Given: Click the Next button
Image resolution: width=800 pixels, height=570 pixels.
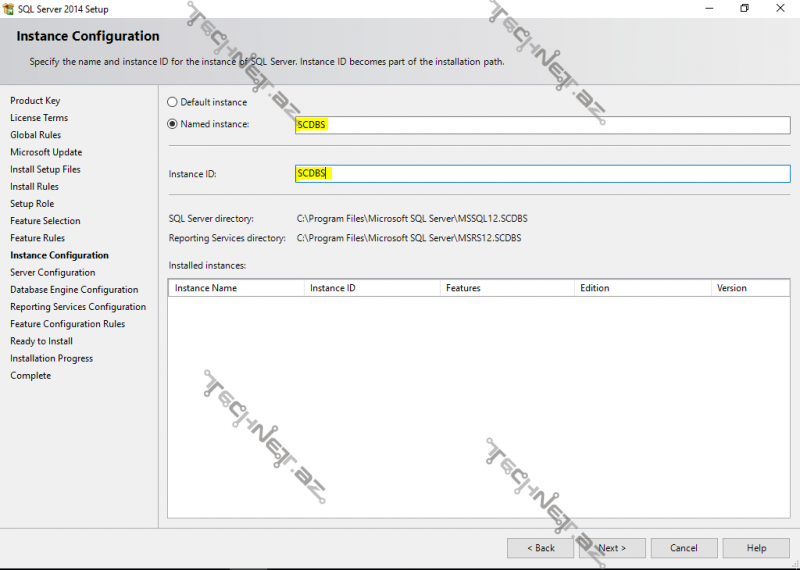Looking at the screenshot, I should click(x=612, y=548).
